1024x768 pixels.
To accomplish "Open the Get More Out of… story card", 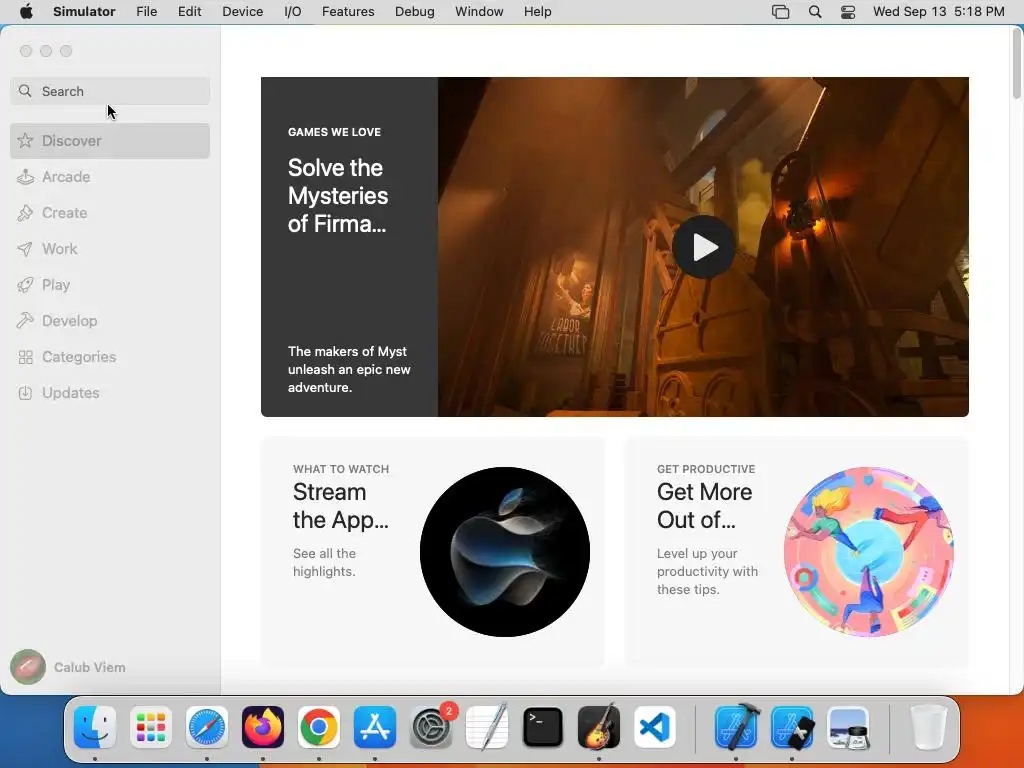I will (x=797, y=552).
